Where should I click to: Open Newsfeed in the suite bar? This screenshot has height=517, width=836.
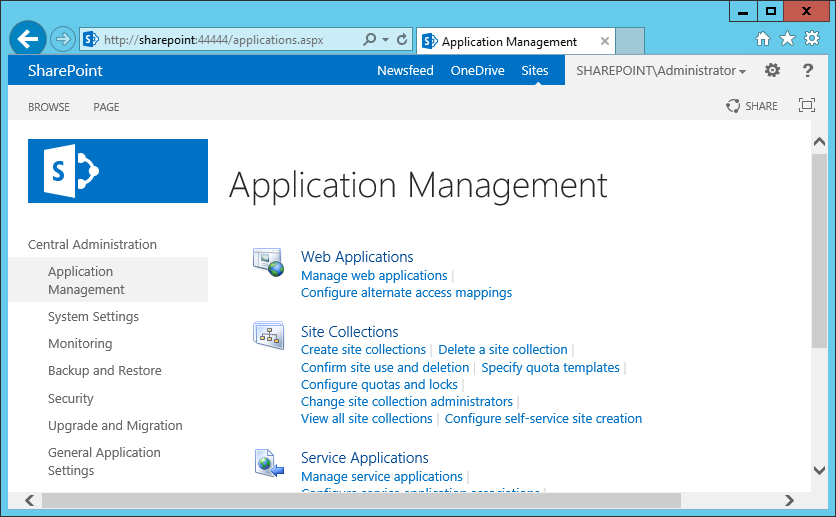click(x=405, y=70)
